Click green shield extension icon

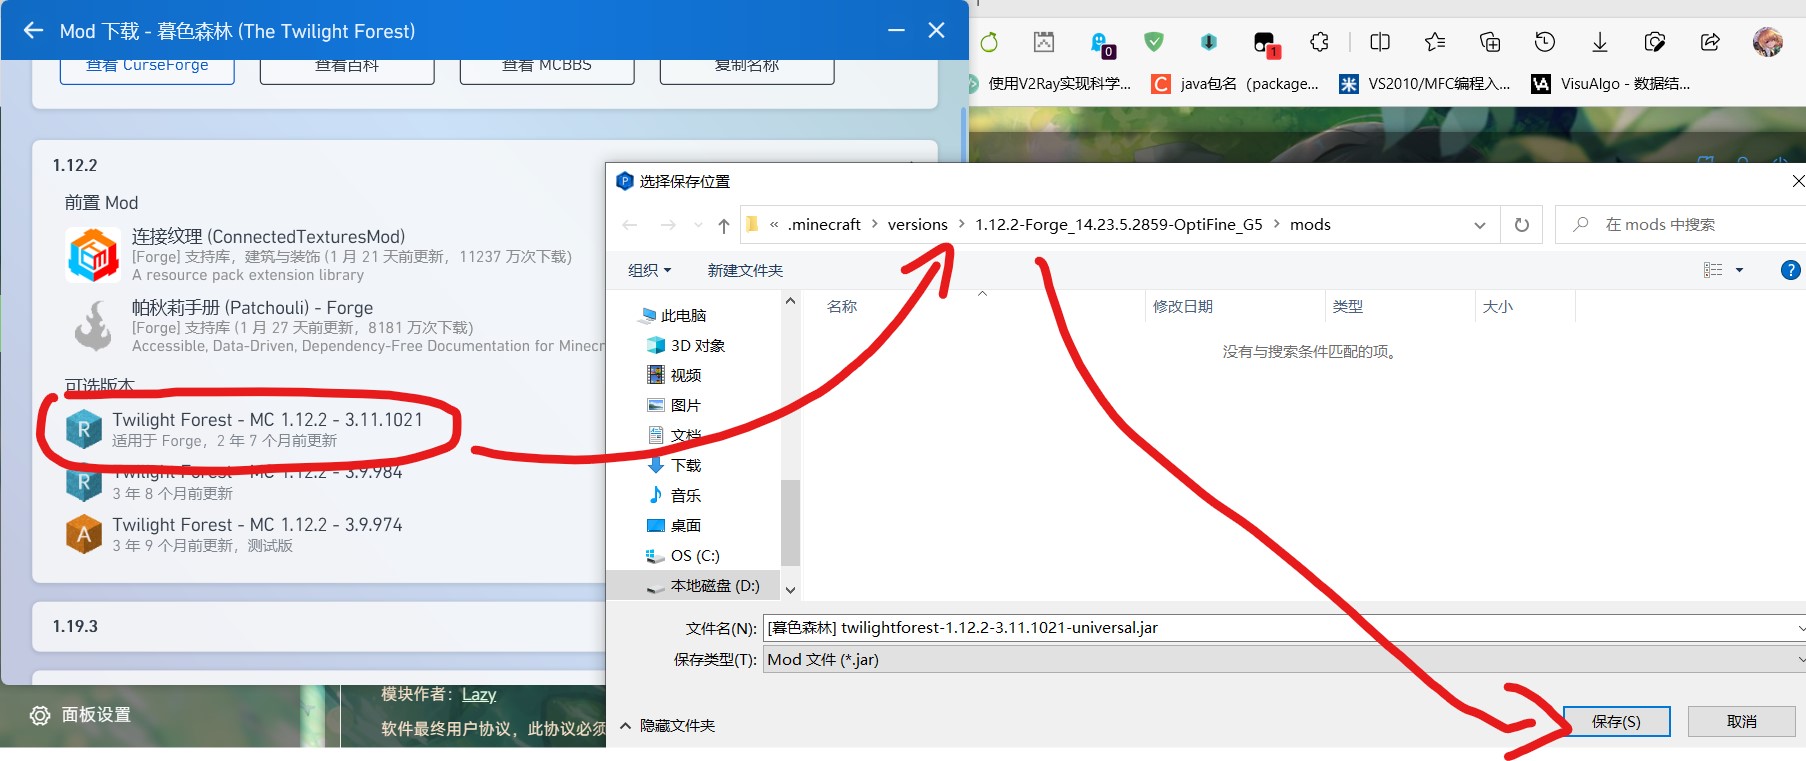pos(1154,42)
